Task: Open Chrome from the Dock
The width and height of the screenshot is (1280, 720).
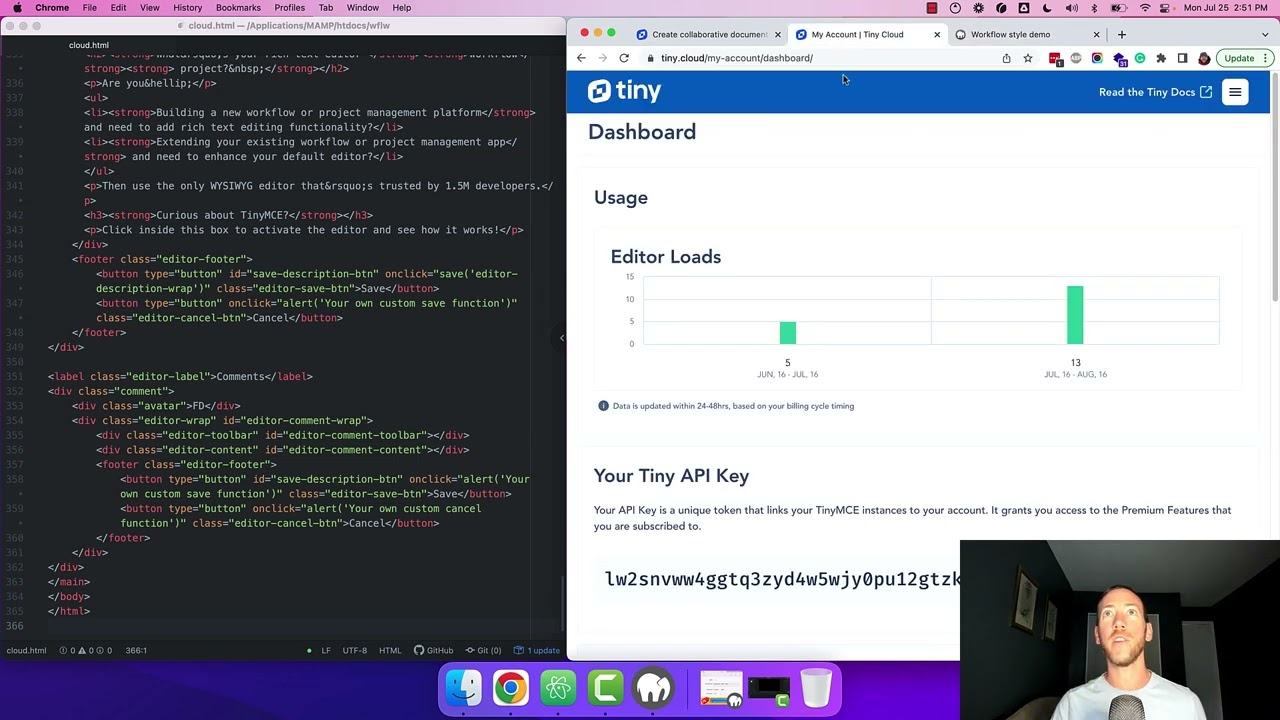Action: 510,688
